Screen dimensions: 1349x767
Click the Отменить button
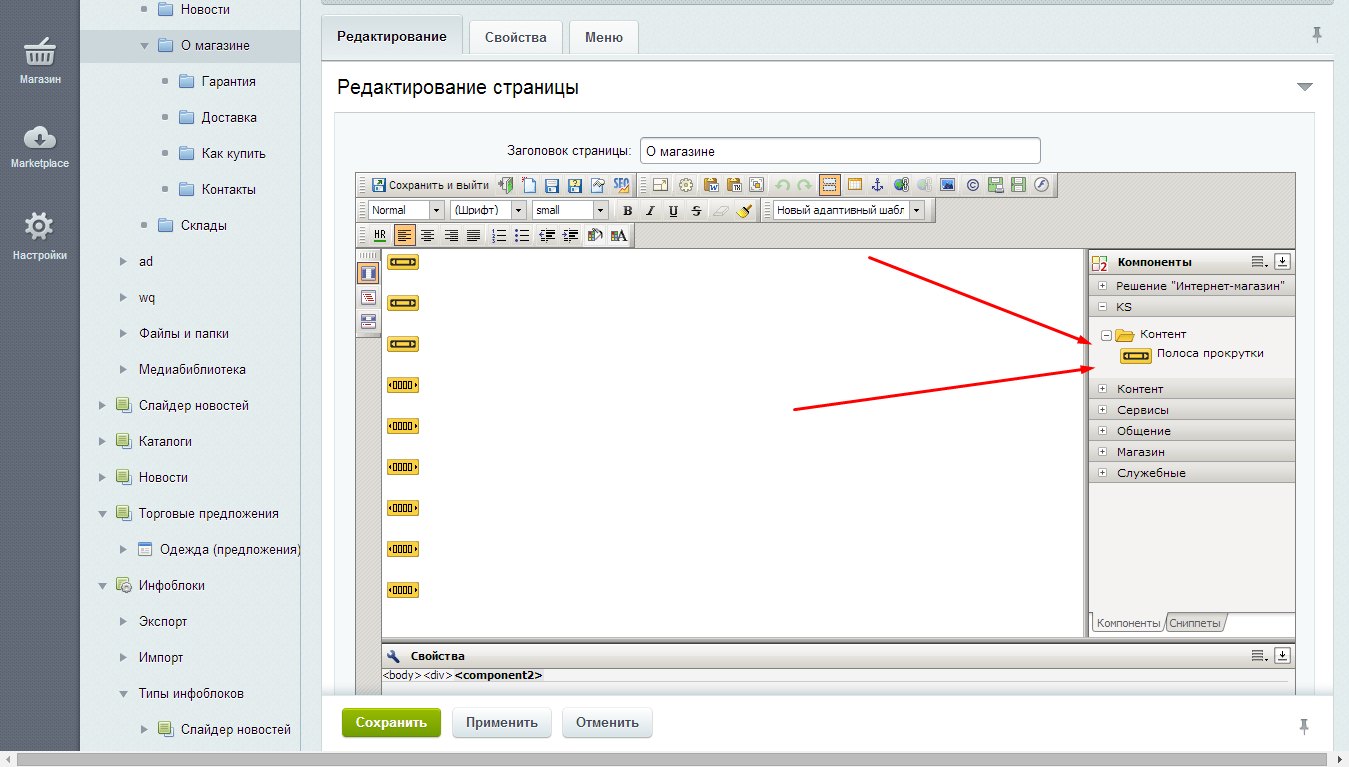[607, 722]
